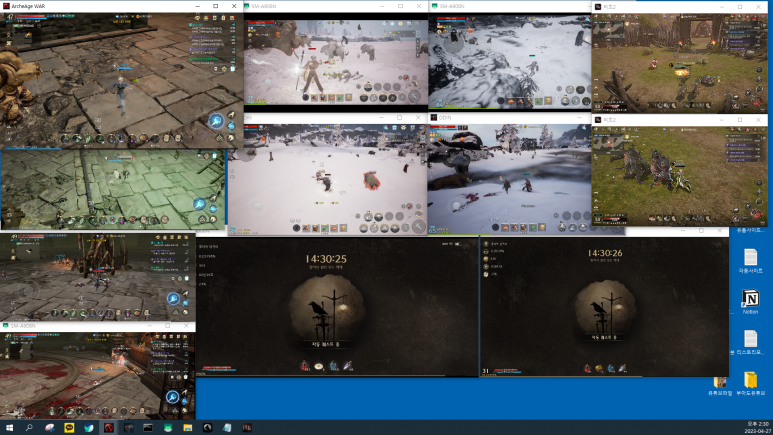Click the black round taskbar icon
Screen dimensions: 773x435
[x=208, y=428]
